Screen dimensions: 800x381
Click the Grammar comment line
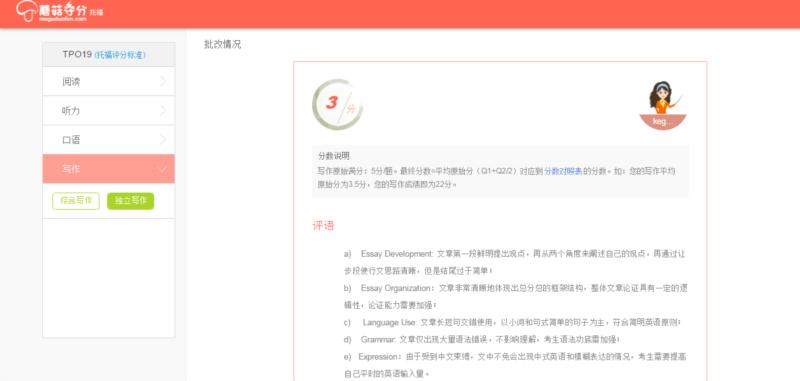coord(482,339)
